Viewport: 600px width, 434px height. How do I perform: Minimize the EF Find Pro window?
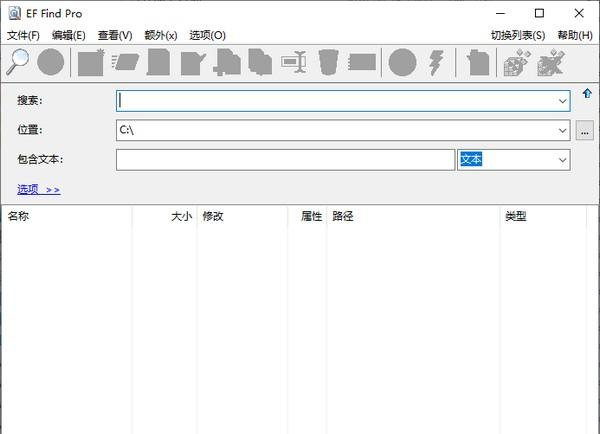tap(501, 13)
